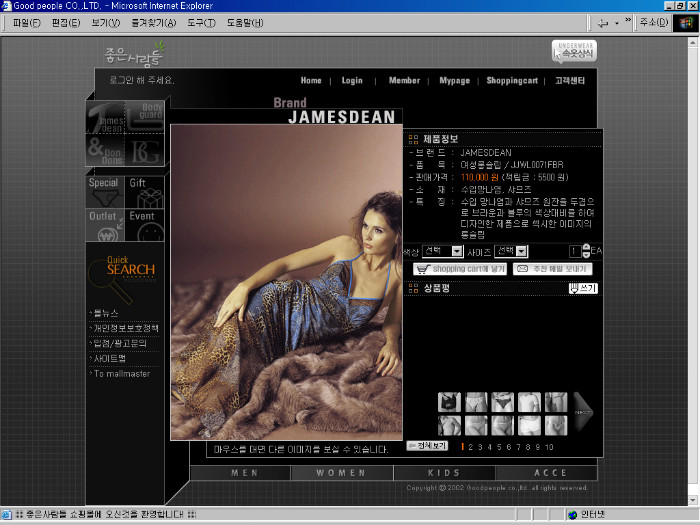Open the Special category tile

click(105, 192)
